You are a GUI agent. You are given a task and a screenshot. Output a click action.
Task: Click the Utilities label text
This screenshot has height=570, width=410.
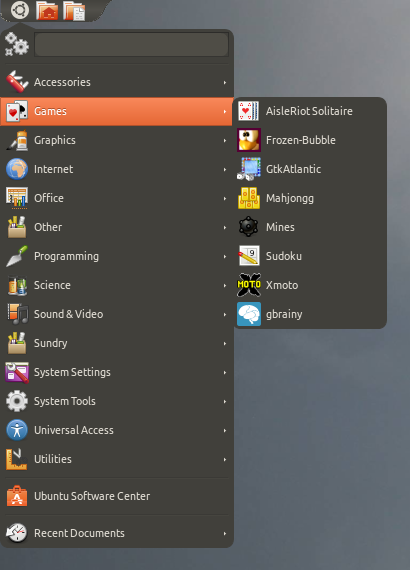pos(53,459)
